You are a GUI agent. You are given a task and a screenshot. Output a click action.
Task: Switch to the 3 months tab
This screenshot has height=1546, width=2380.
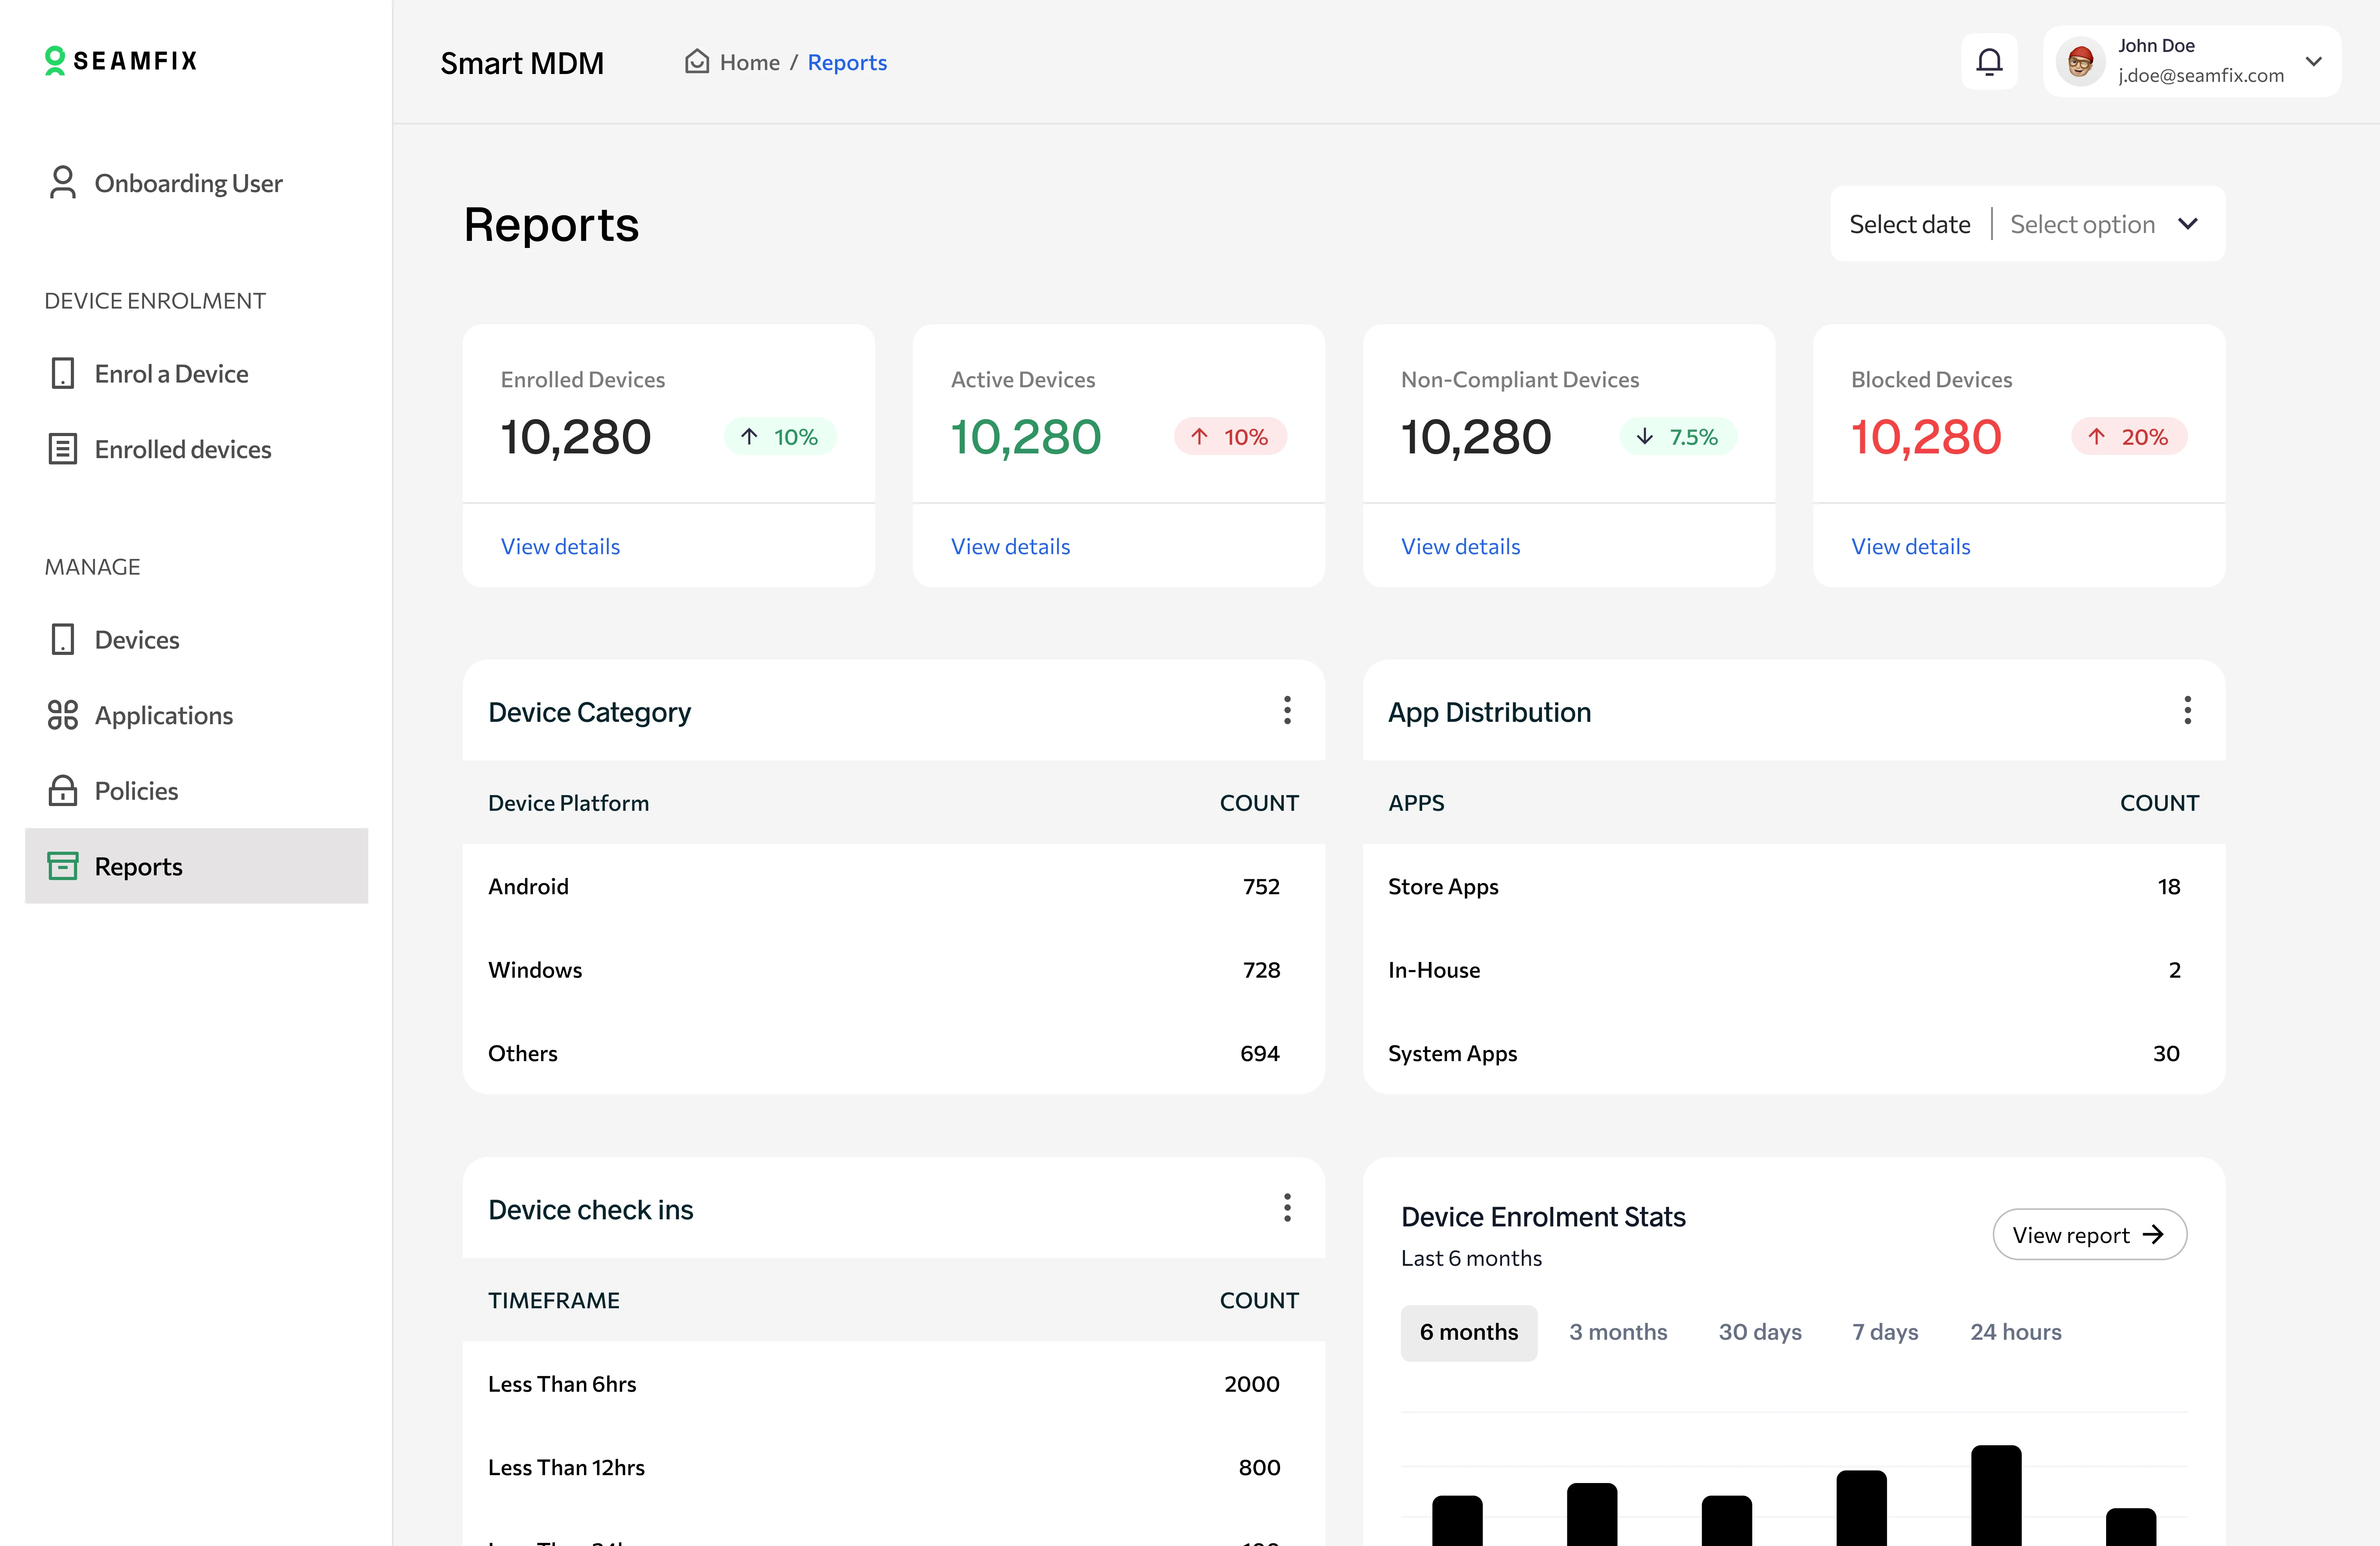[x=1617, y=1332]
